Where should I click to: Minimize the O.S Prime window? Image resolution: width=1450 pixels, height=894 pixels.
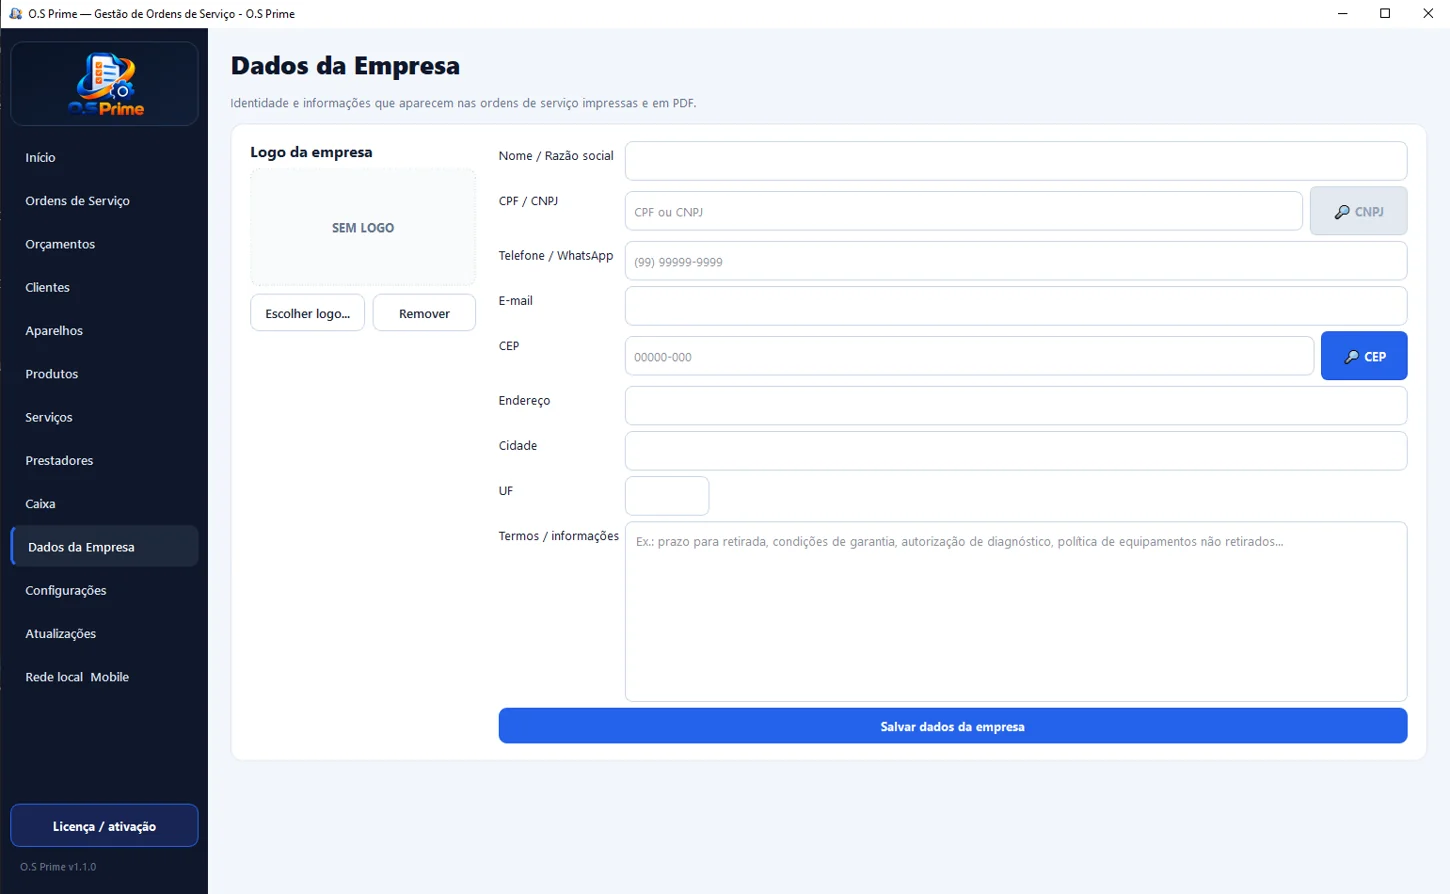[1342, 13]
